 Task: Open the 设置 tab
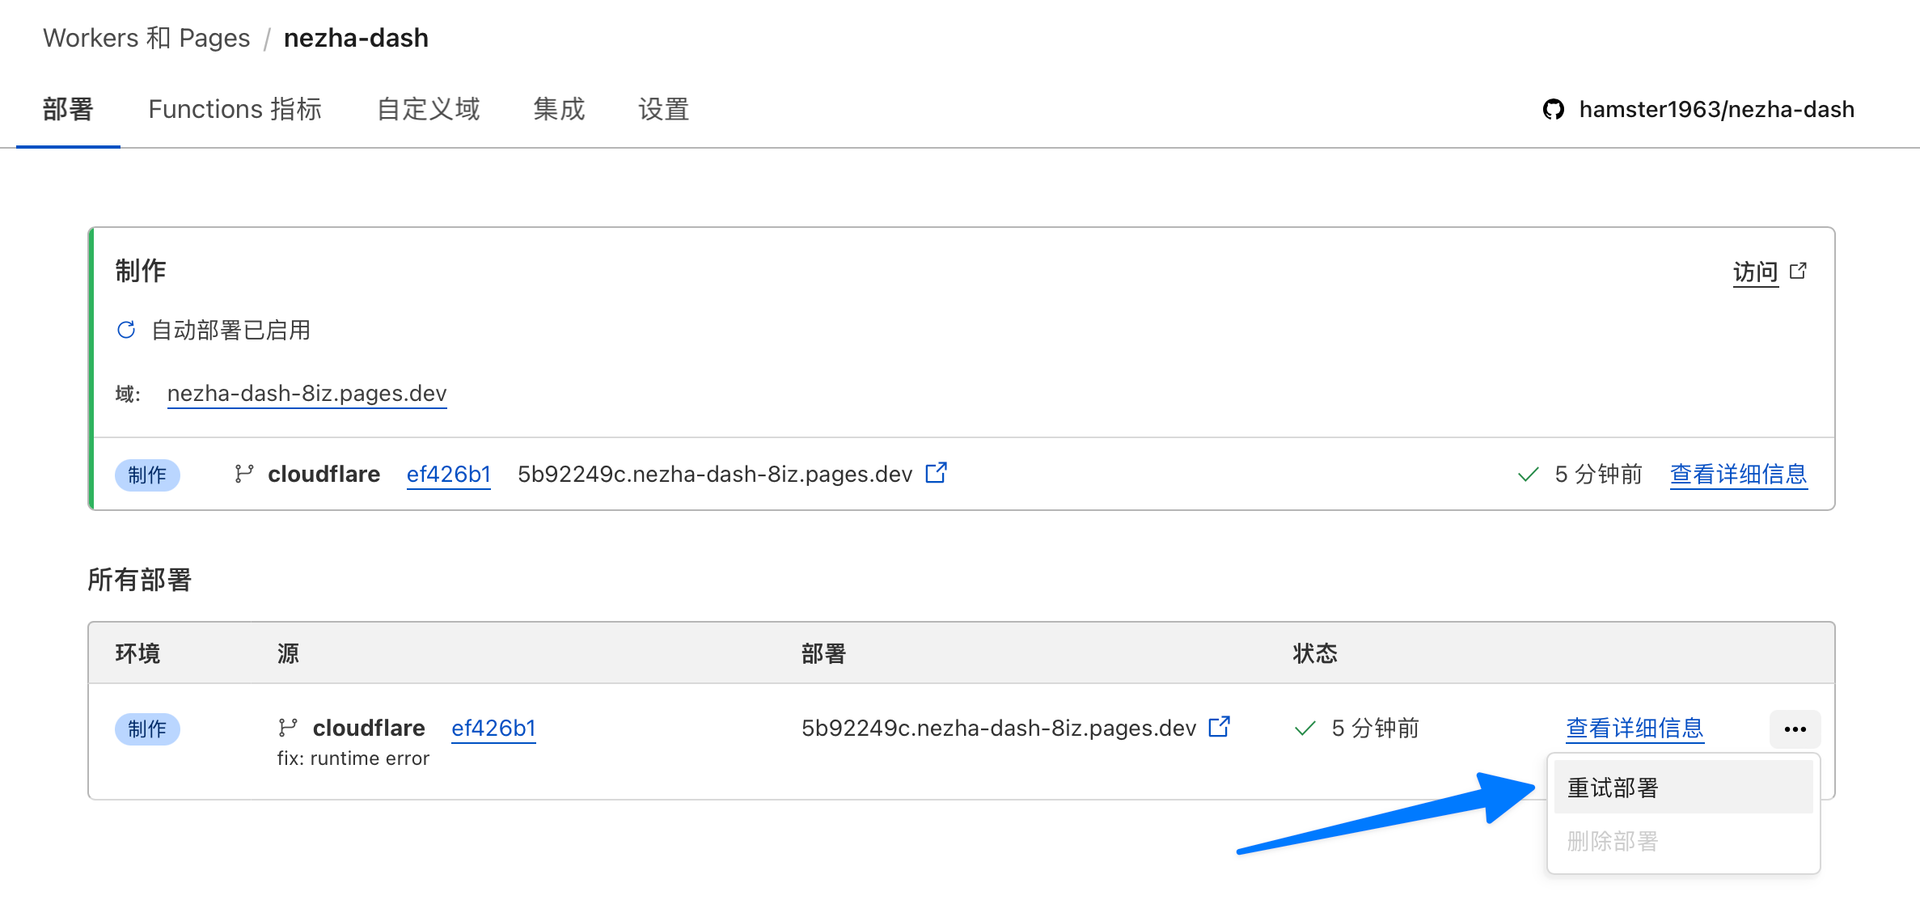coord(664,109)
